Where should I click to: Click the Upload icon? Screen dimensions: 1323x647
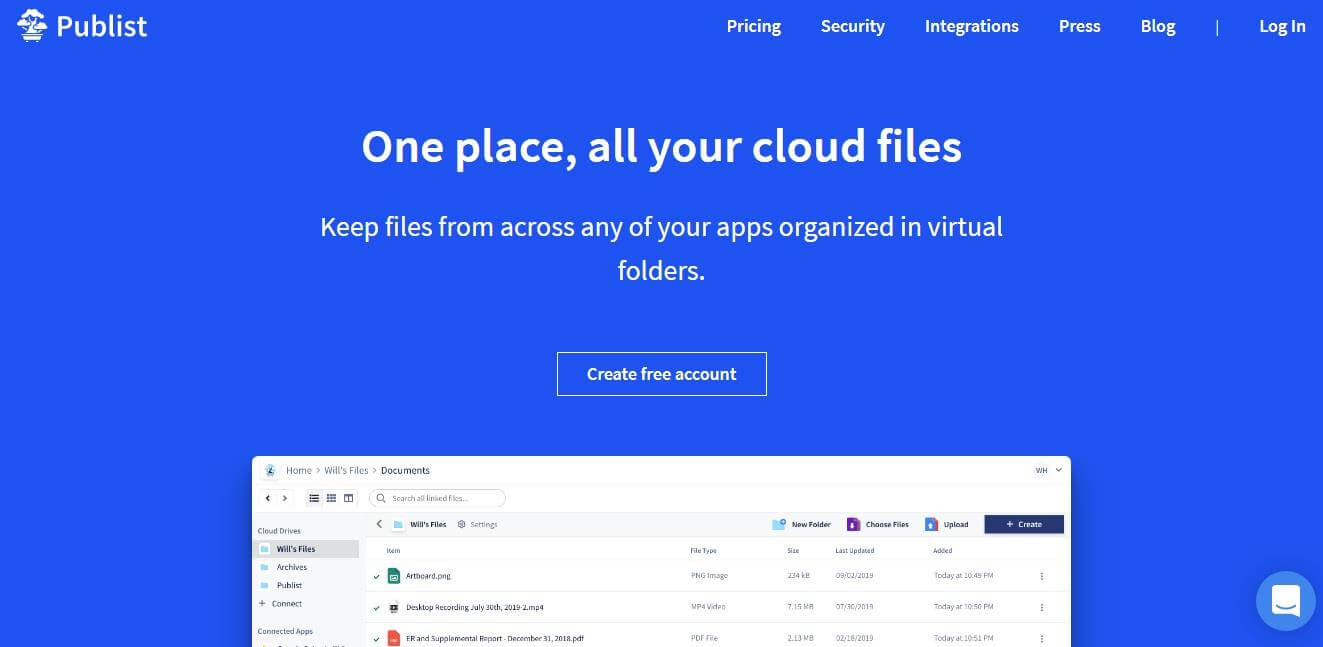pyautogui.click(x=931, y=524)
